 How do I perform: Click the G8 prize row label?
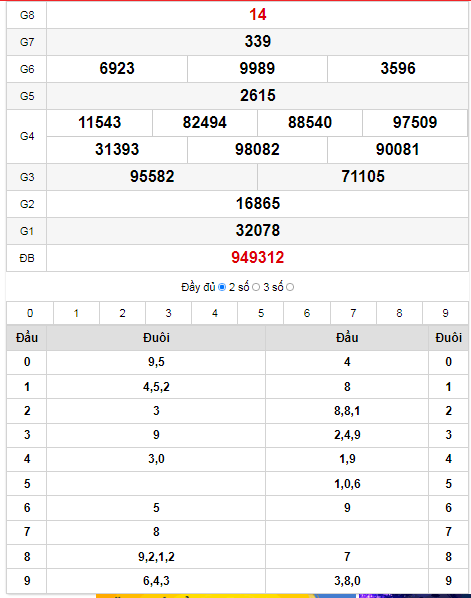[x=27, y=15]
